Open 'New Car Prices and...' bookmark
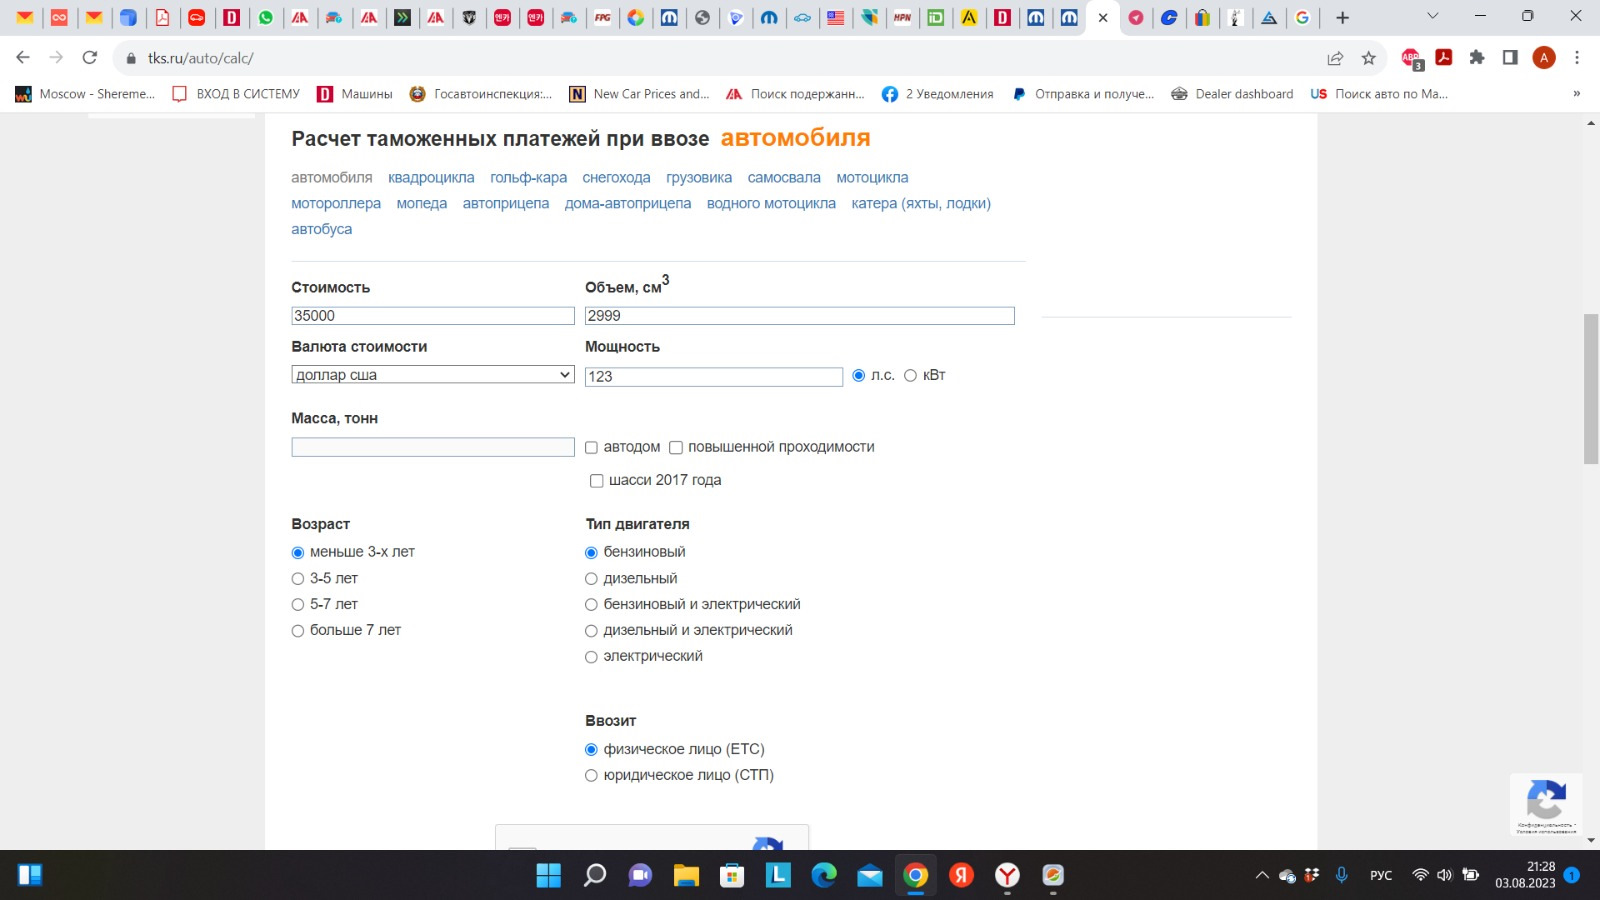 click(639, 93)
